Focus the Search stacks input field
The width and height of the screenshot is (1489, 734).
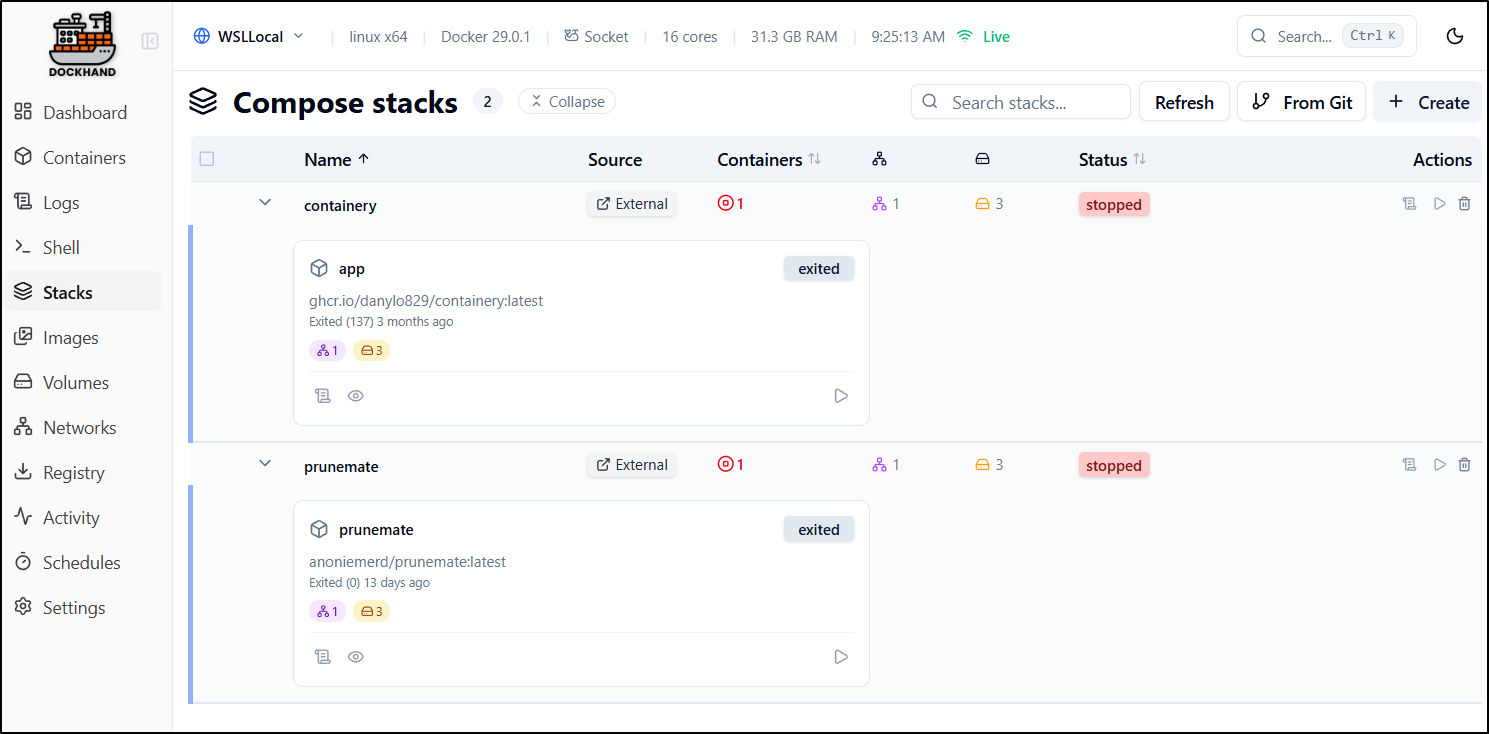pos(1030,102)
